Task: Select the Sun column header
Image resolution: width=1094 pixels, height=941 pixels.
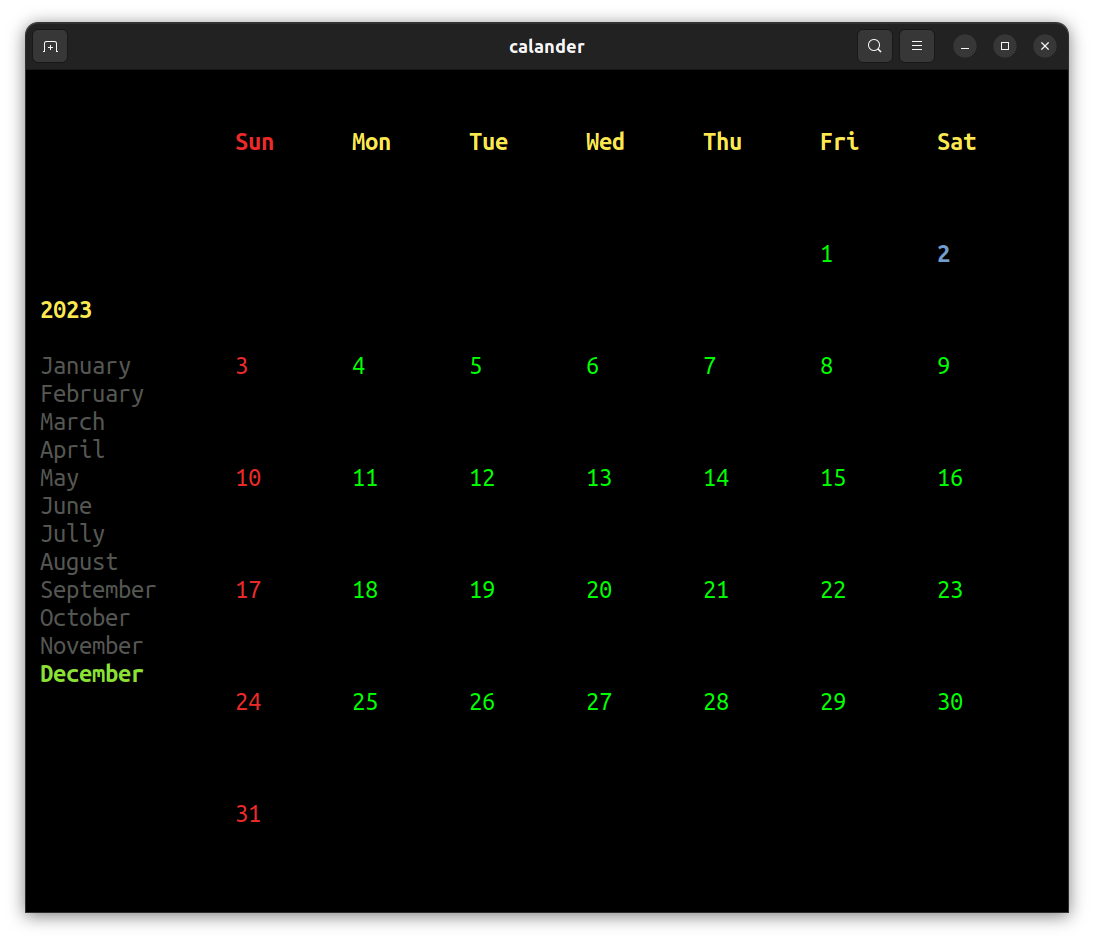Action: pos(254,141)
